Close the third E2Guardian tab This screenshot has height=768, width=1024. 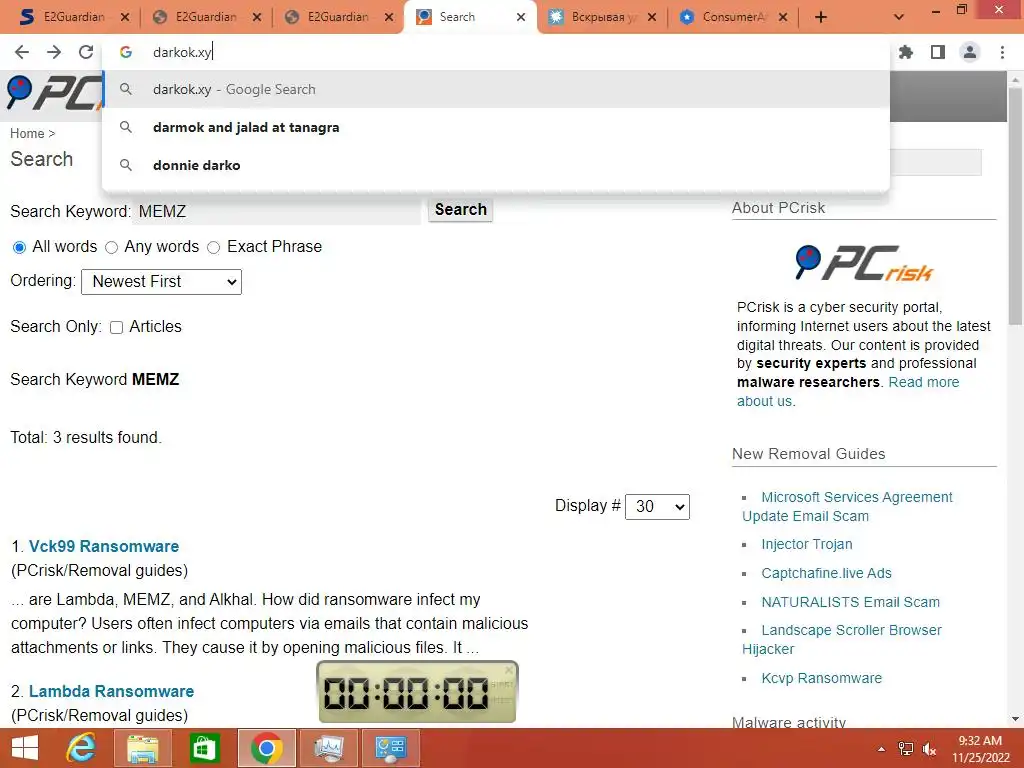(389, 18)
